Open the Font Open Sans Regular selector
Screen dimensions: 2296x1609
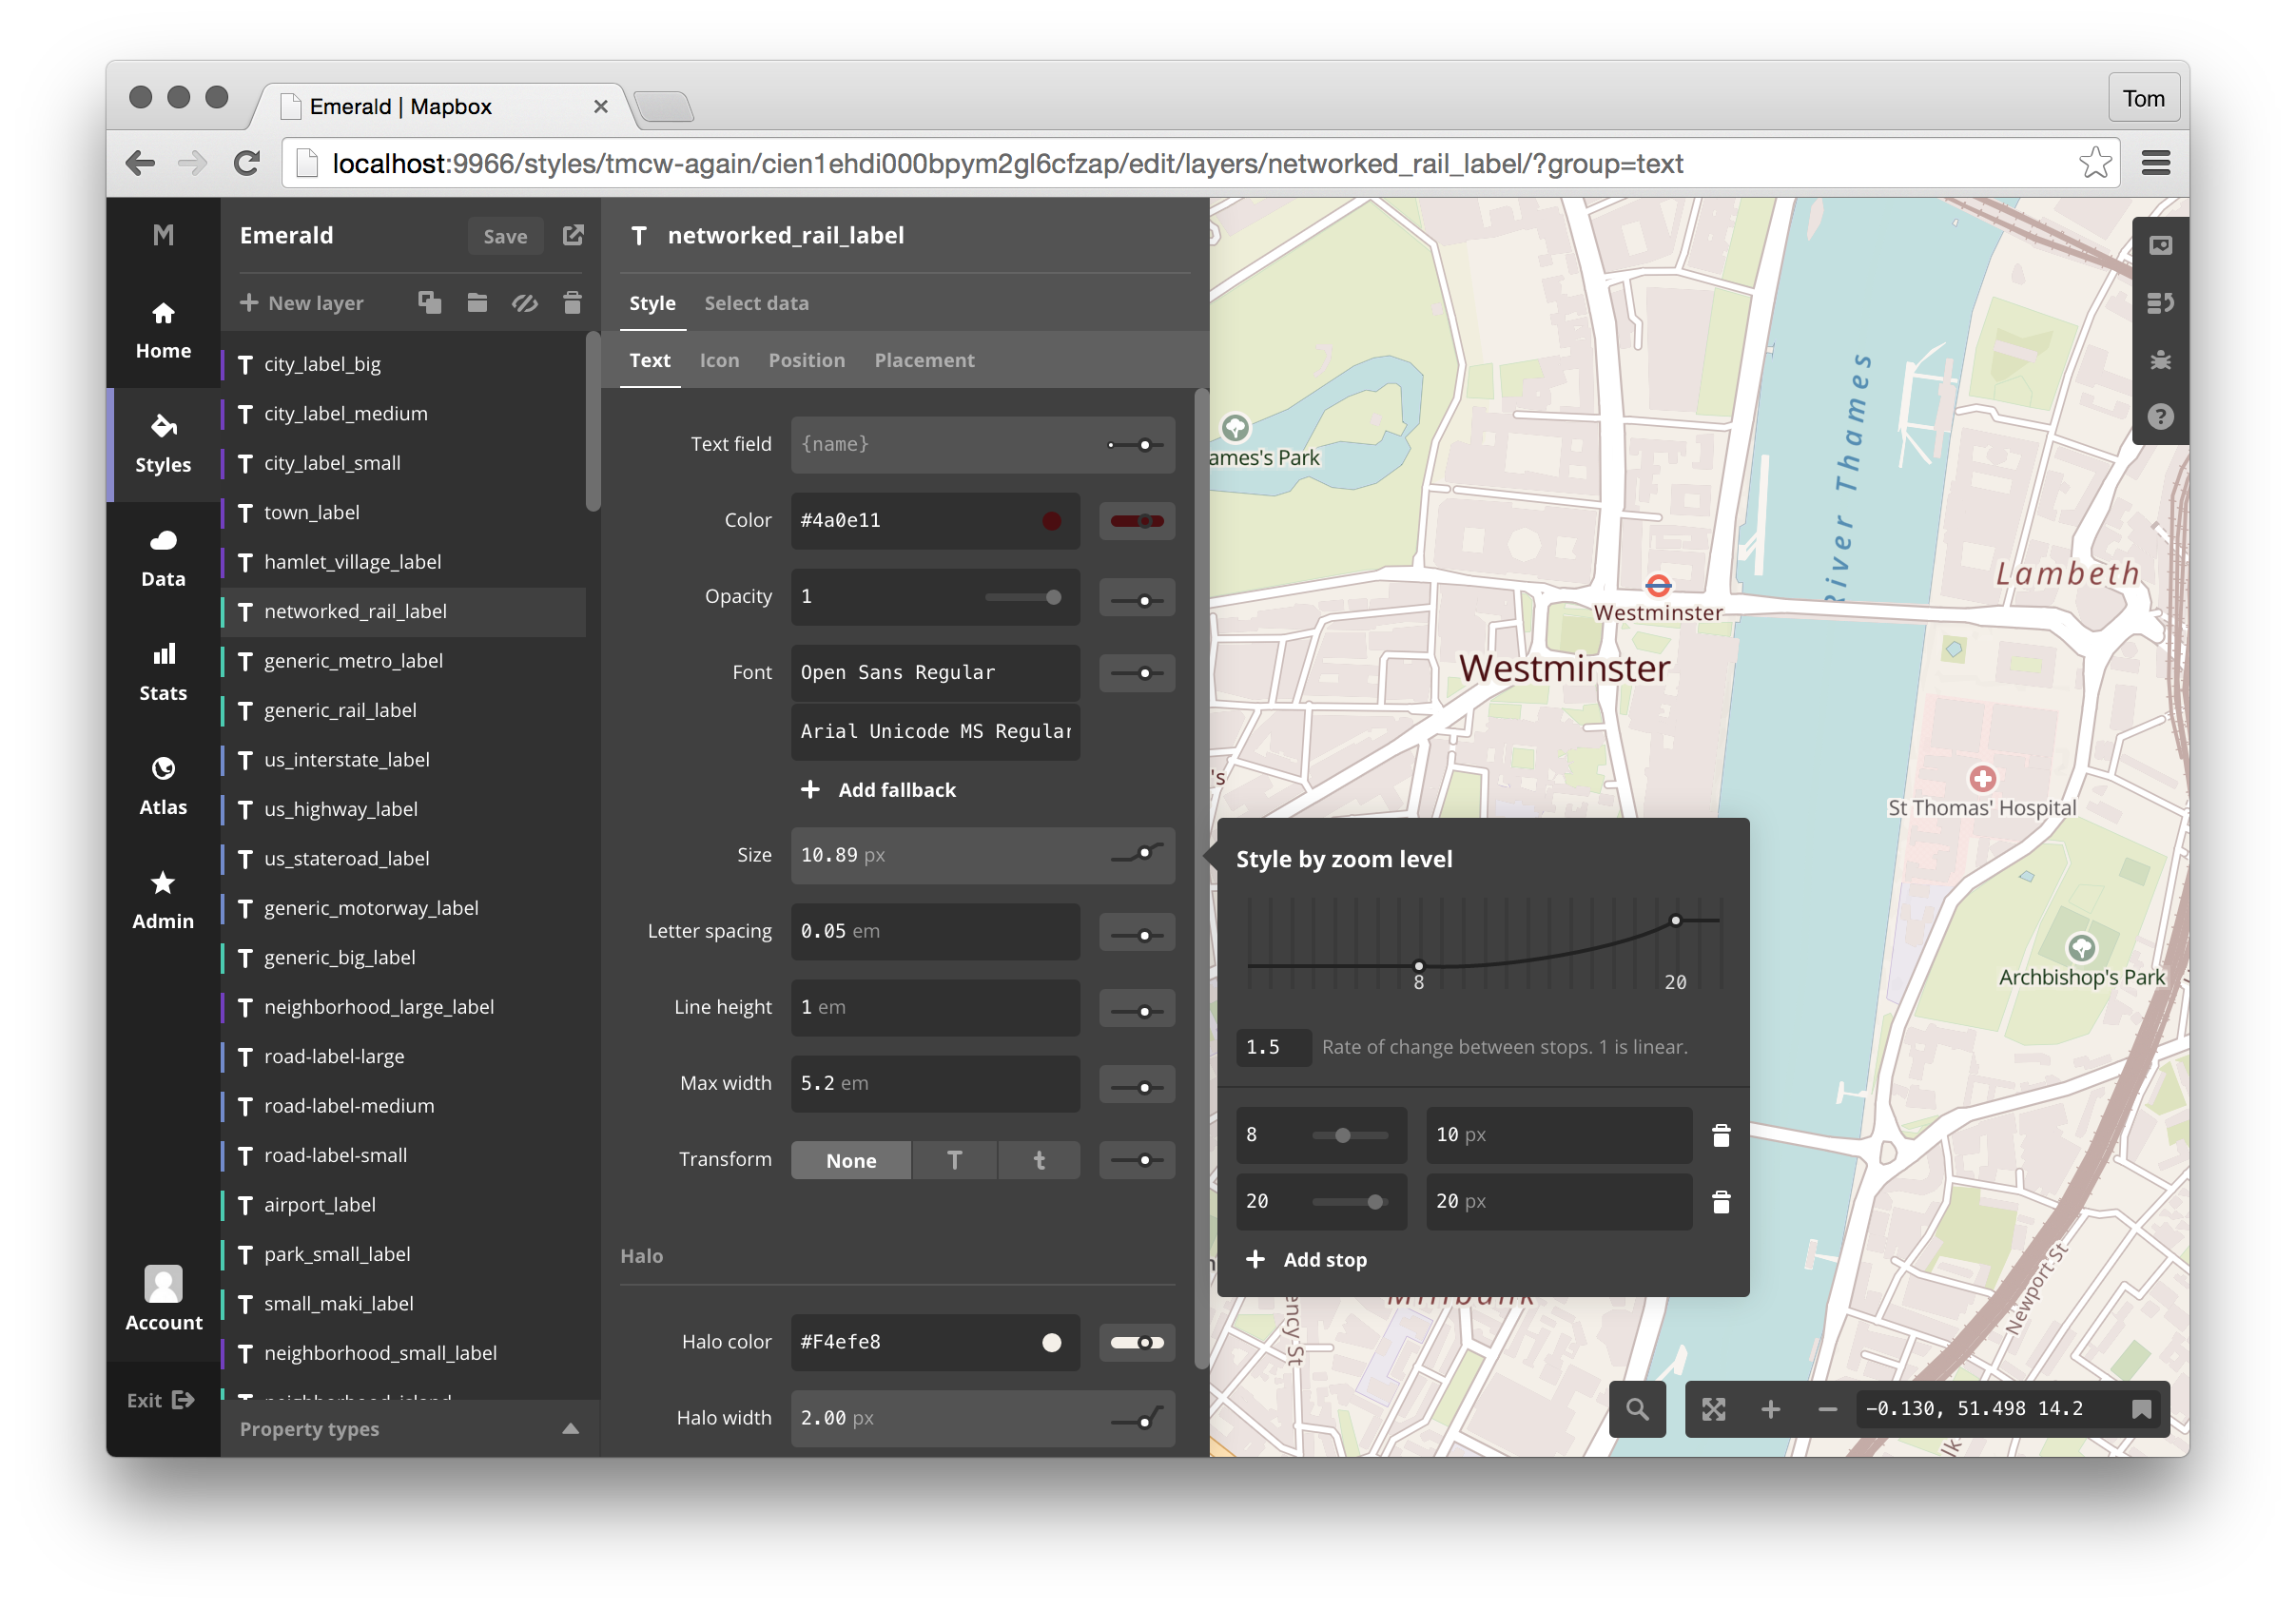(934, 672)
